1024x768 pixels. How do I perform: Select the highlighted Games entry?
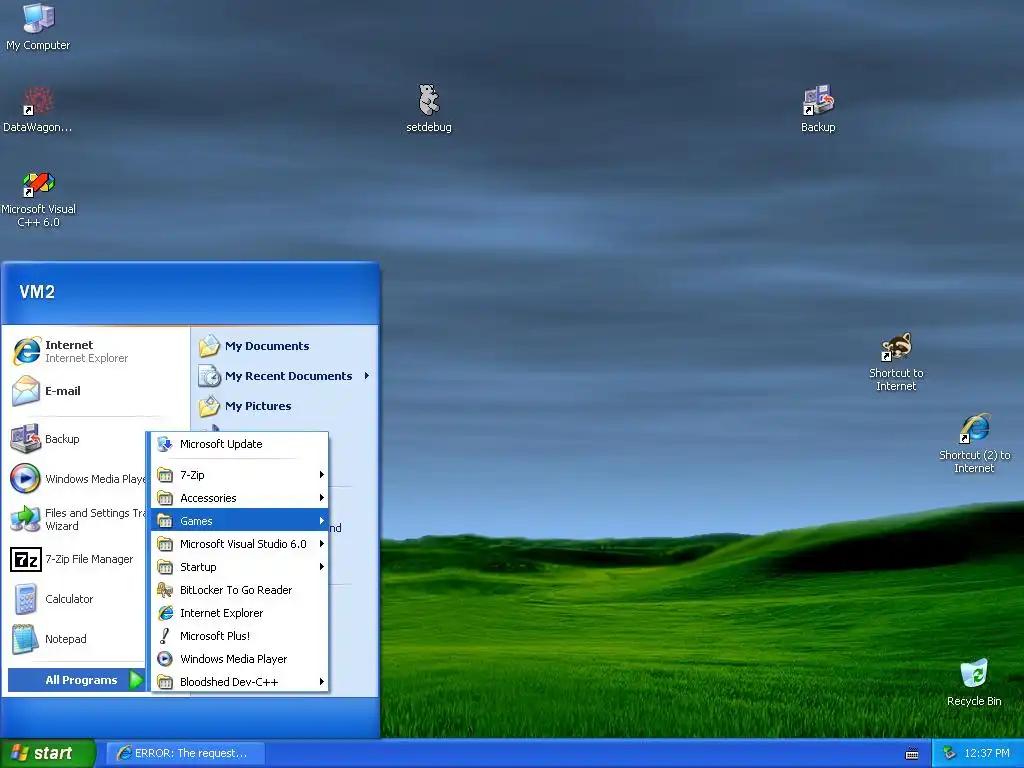point(240,520)
